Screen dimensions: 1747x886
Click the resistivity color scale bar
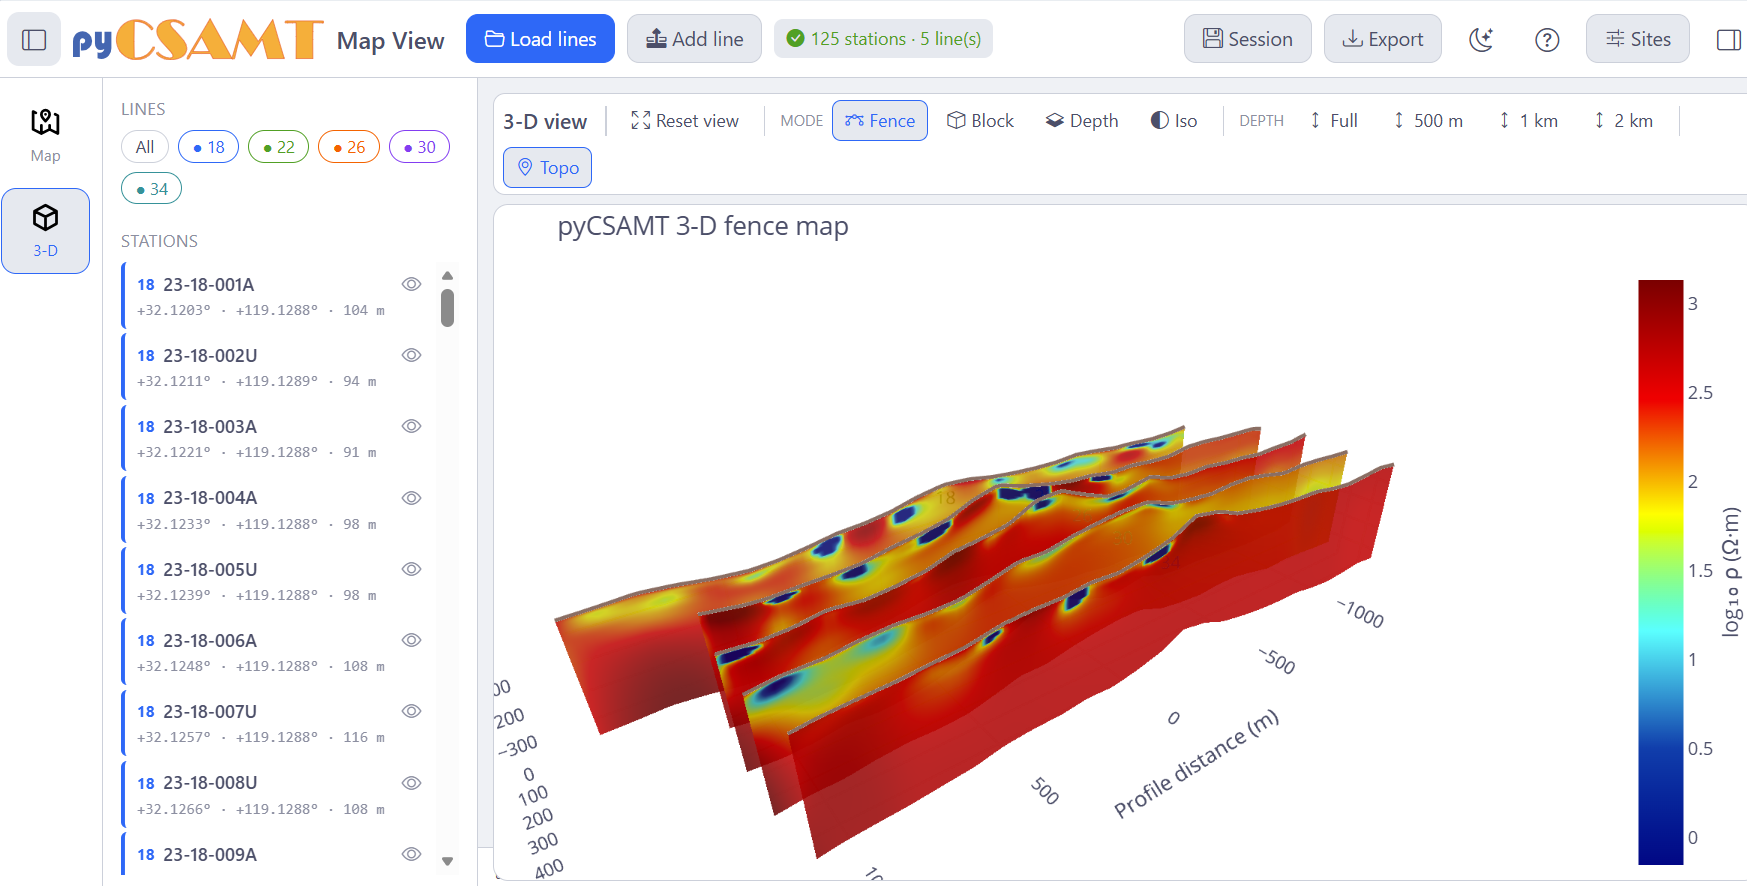tap(1661, 572)
